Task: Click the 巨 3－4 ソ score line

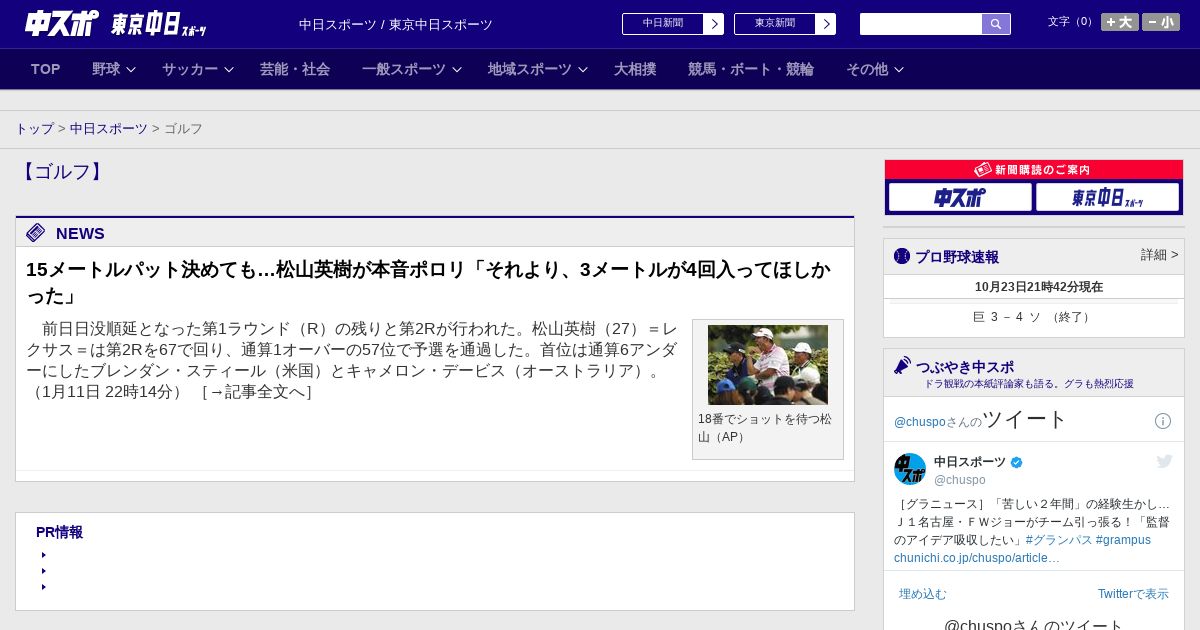Action: click(x=1034, y=317)
